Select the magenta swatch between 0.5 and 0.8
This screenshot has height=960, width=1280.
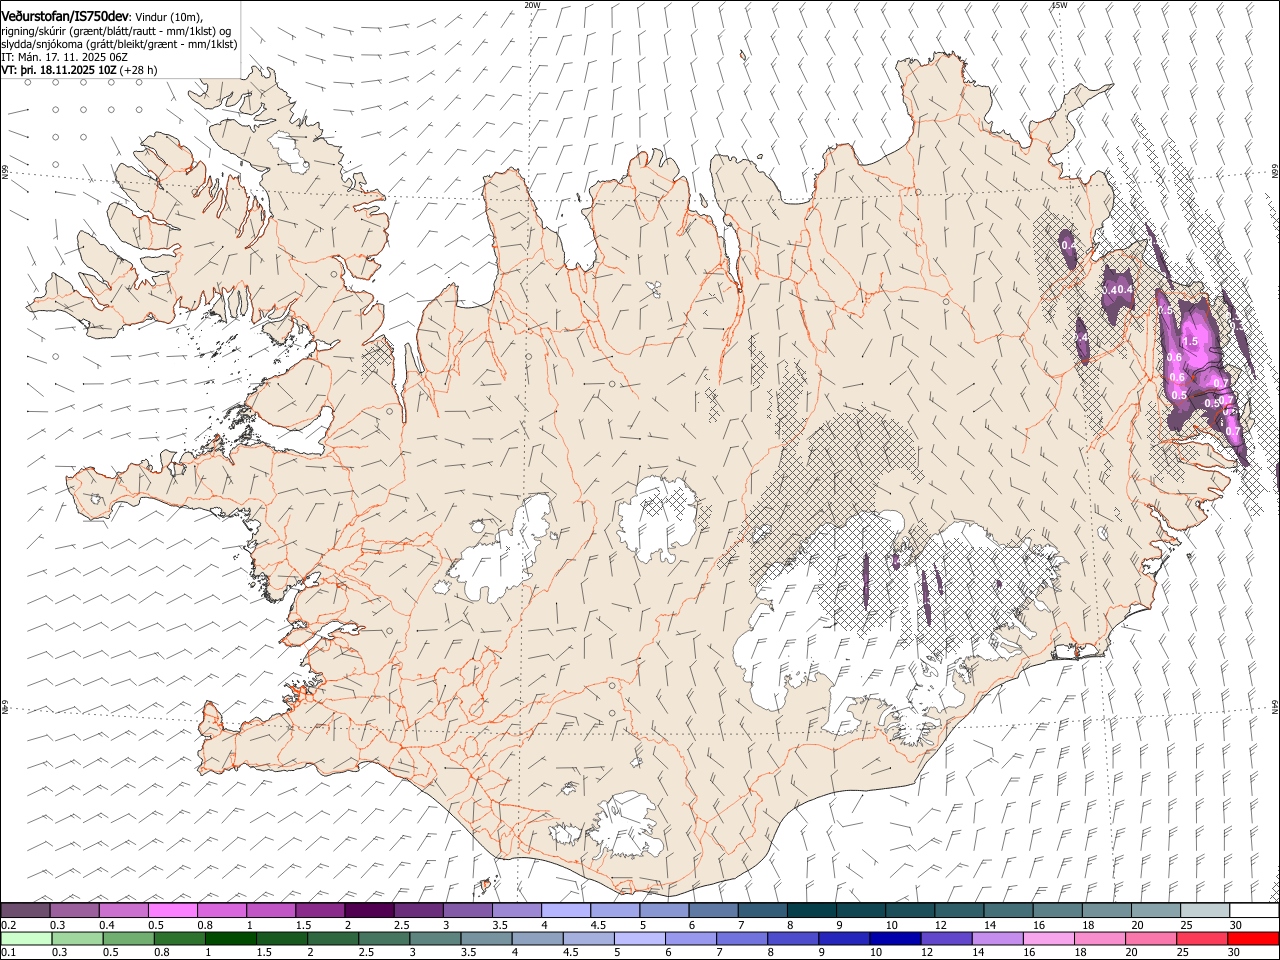[173, 910]
